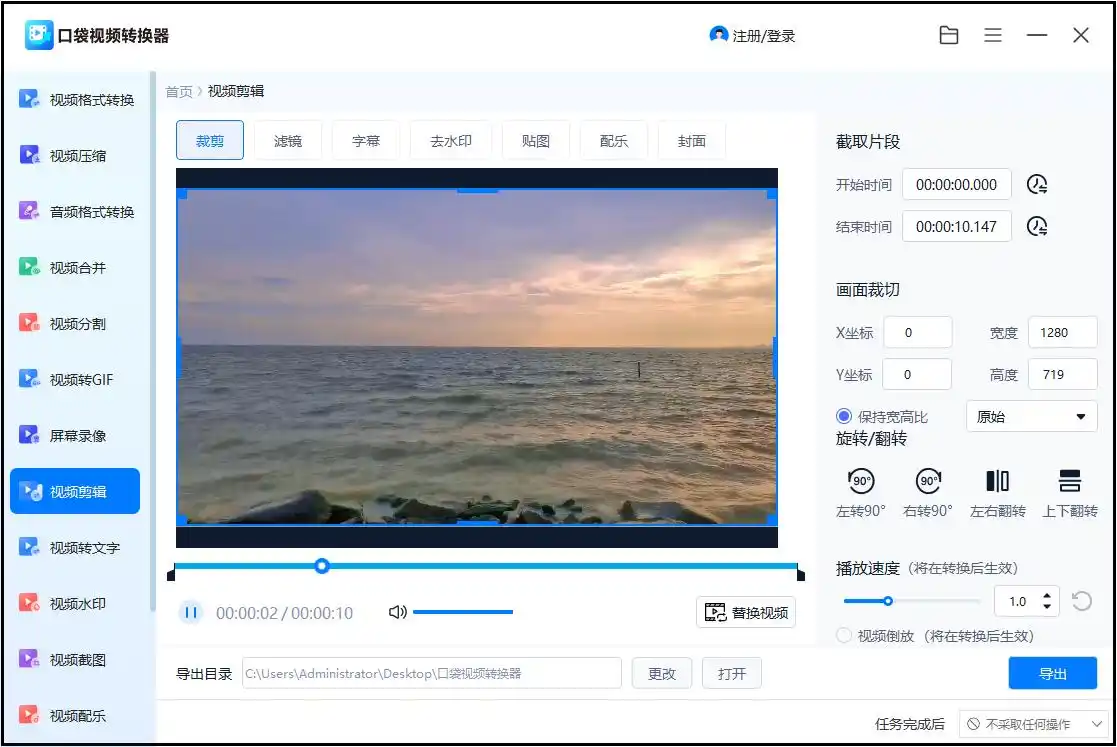This screenshot has height=747, width=1117.
Task: Click the playback speed slider handle
Action: (887, 601)
